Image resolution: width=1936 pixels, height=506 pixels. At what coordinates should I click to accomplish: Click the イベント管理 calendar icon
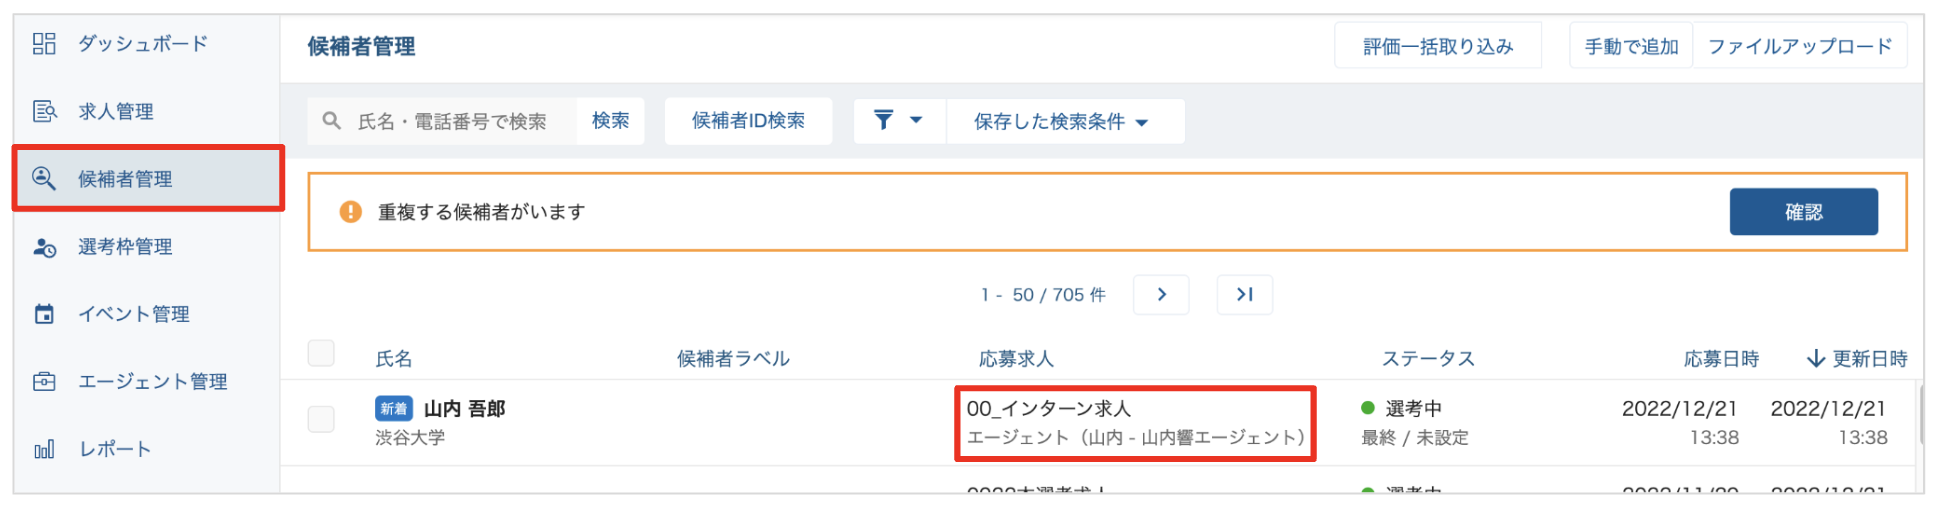pyautogui.click(x=44, y=314)
